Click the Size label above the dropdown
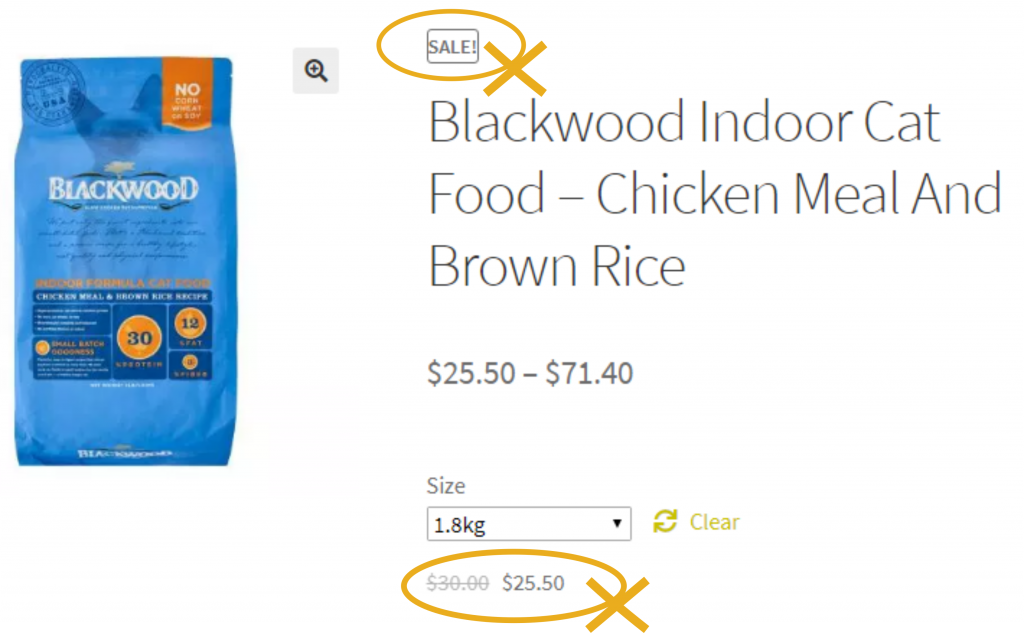This screenshot has height=633, width=1024. [x=446, y=486]
